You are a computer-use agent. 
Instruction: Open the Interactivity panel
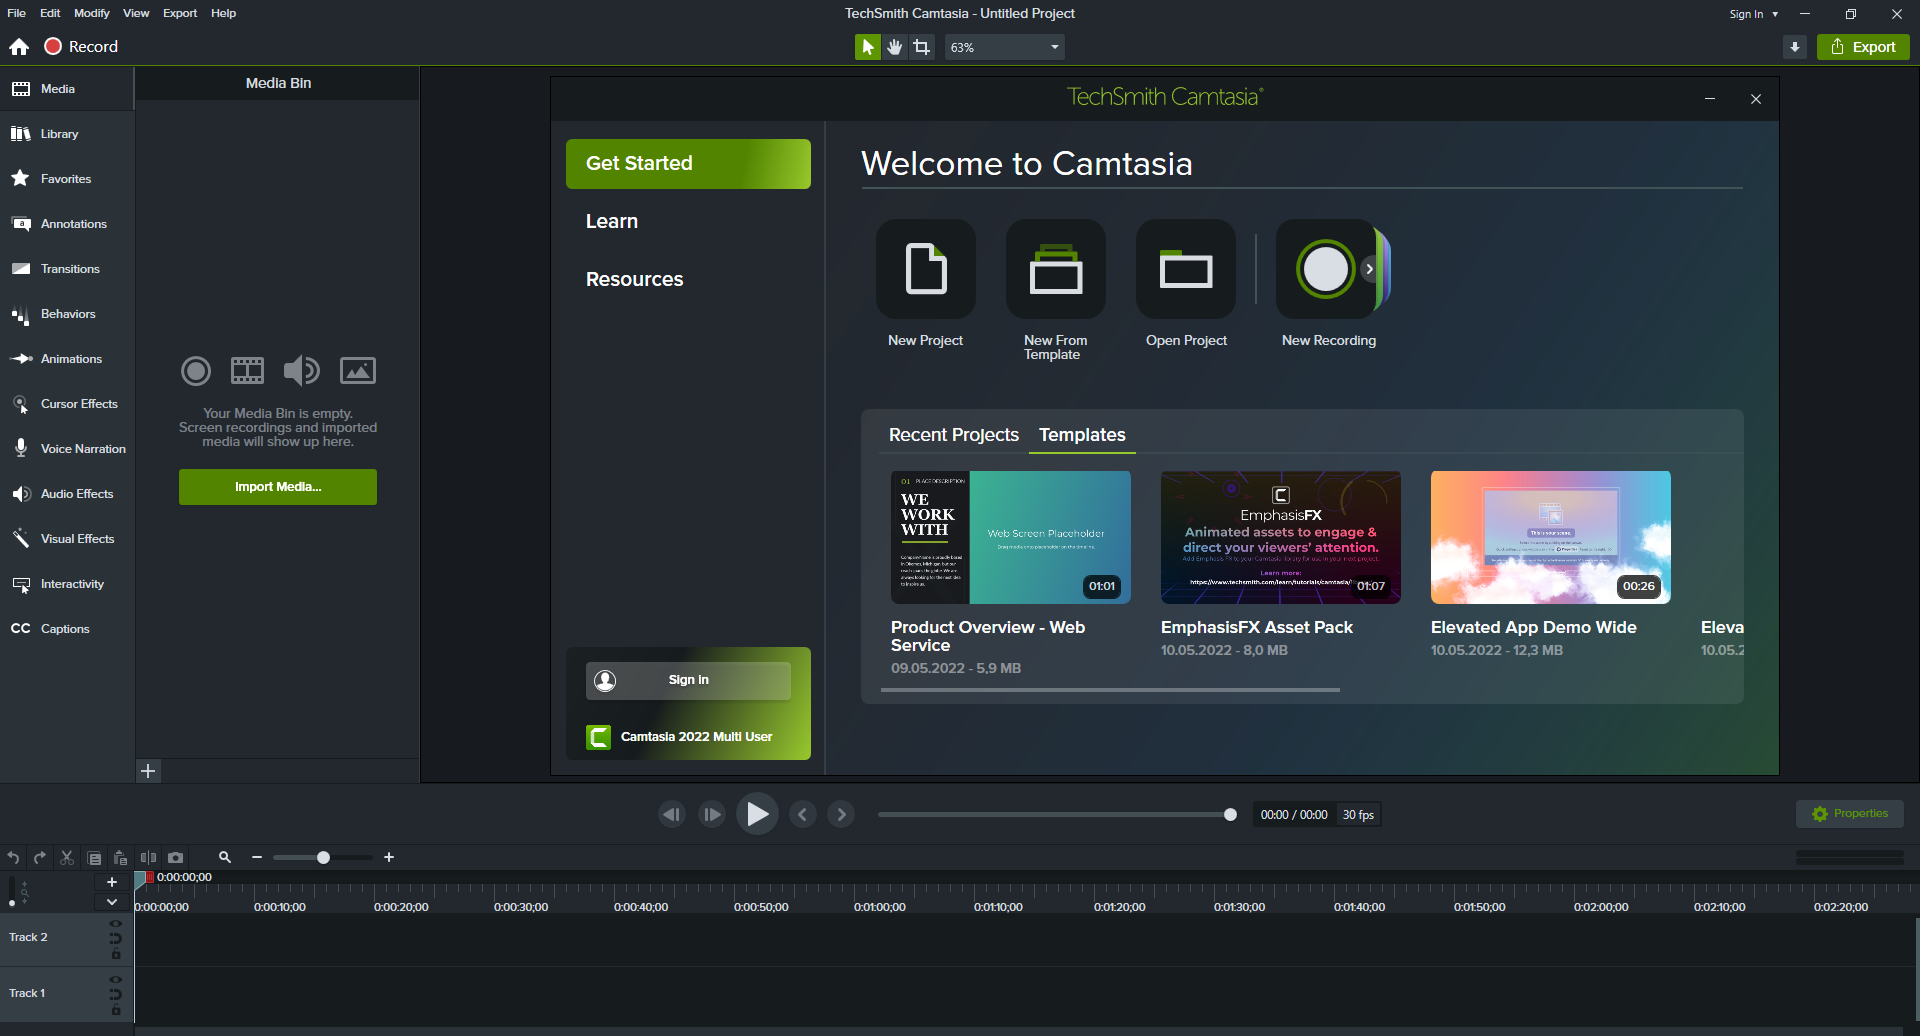[67, 584]
